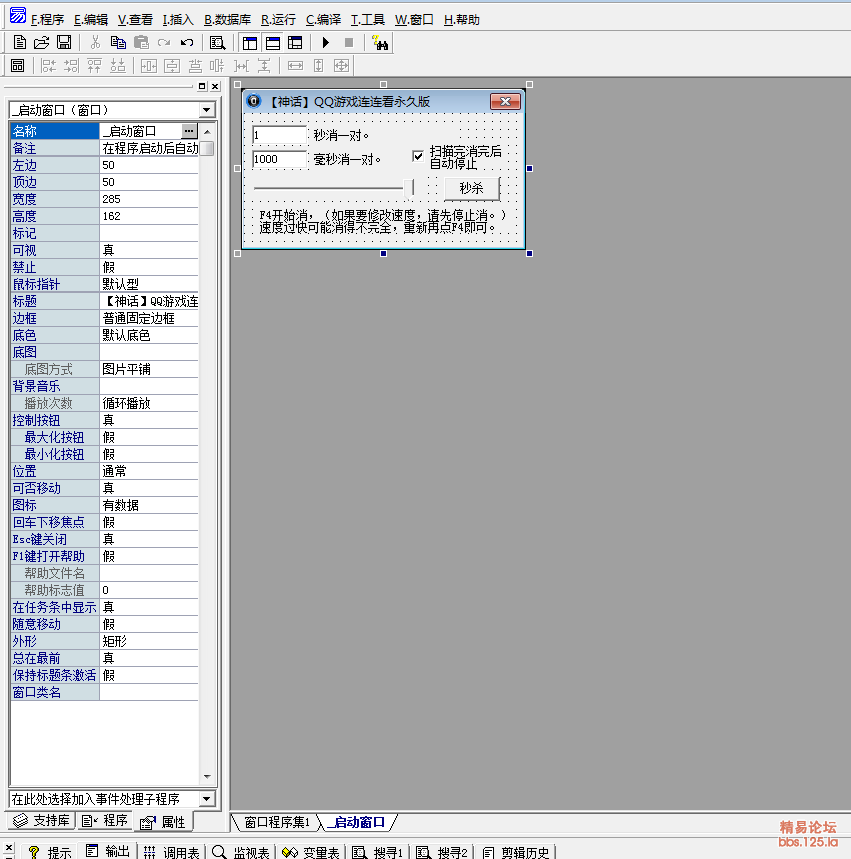The height and width of the screenshot is (859, 851).
Task: Open the 变量表 bottom panel tab
Action: click(311, 852)
